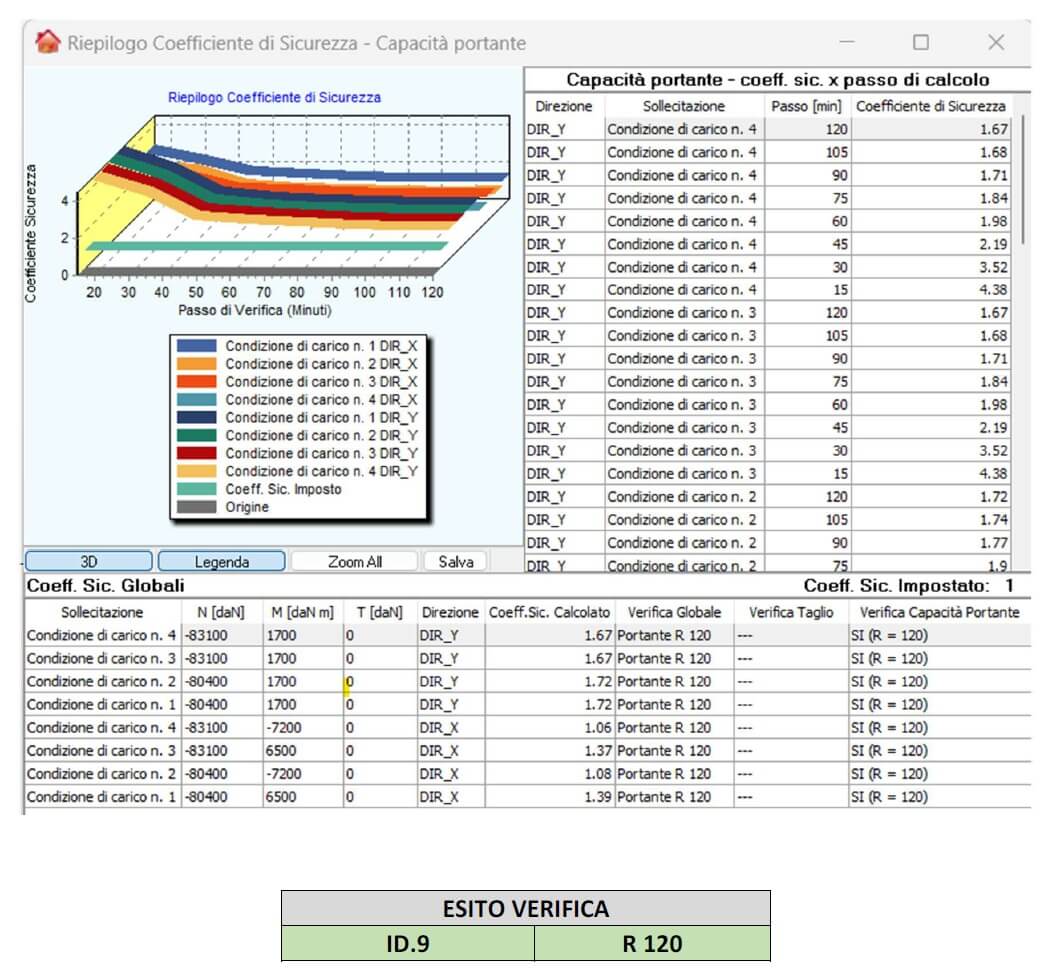This screenshot has width=1052, height=978.
Task: Click the Coeff. Sic. Imposto legend swatch
Action: [x=197, y=489]
